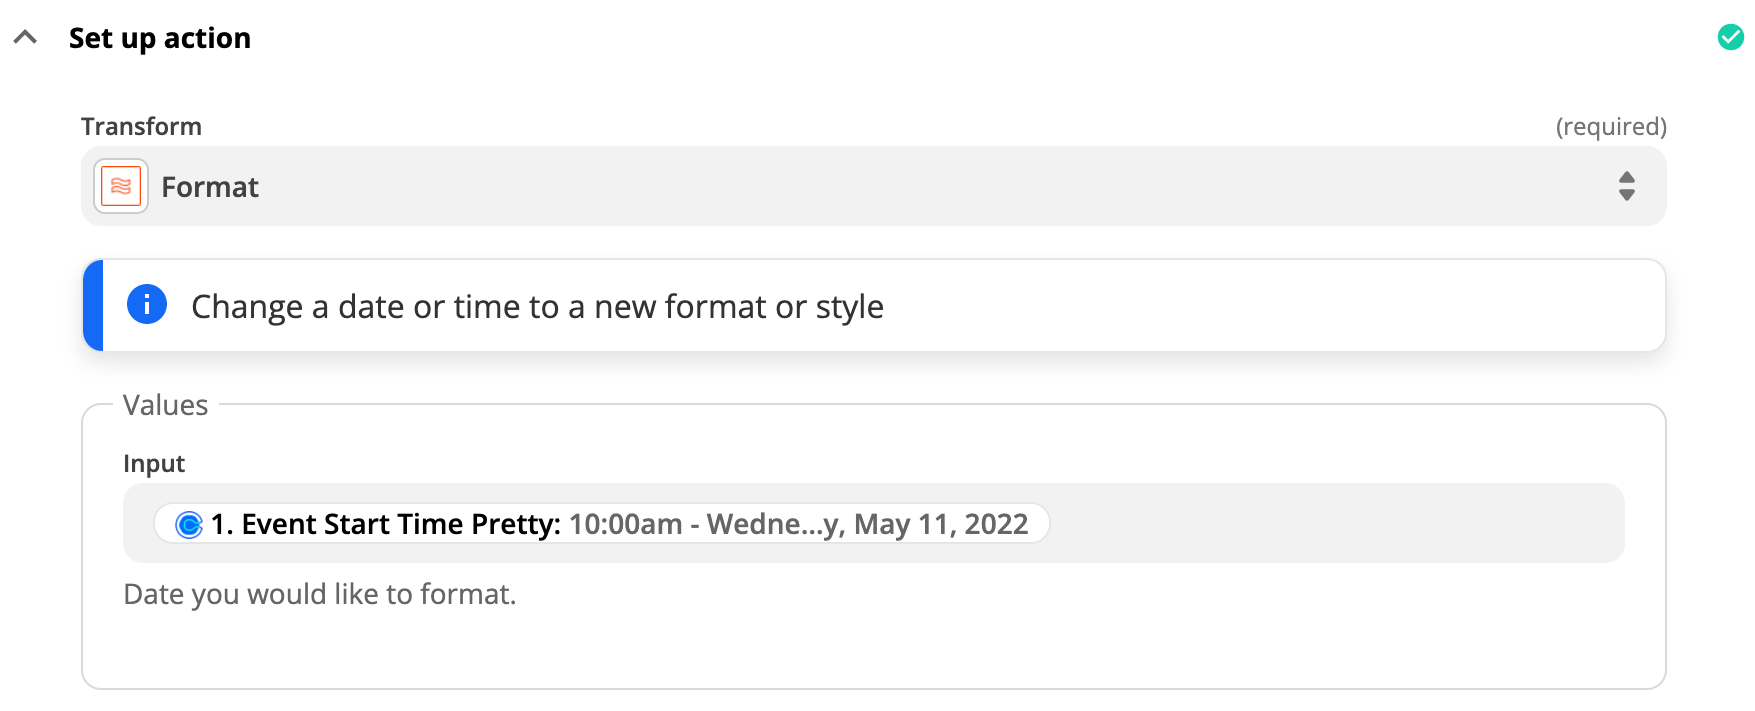
Task: Click blank space inside the Values box
Action: point(1000,645)
